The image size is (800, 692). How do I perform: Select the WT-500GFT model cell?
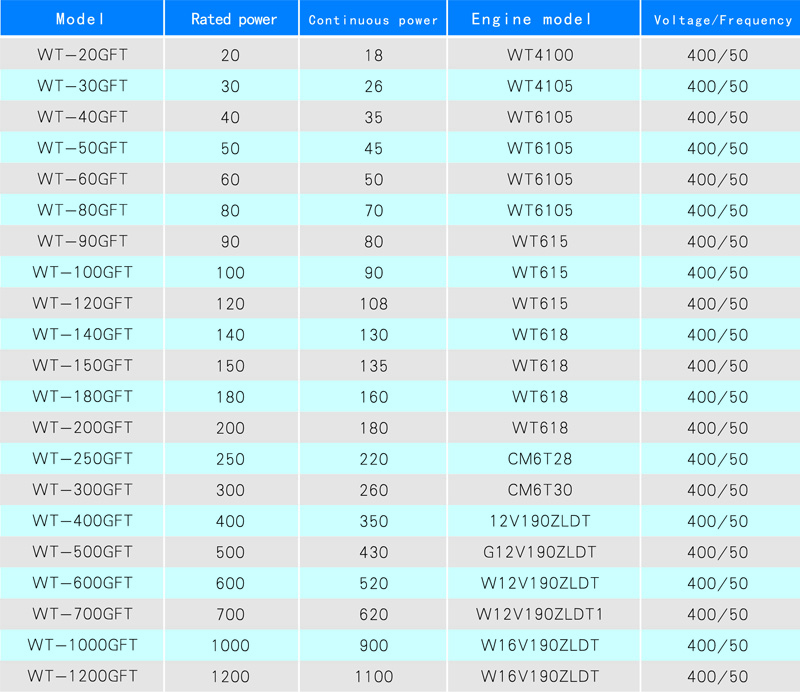coord(82,552)
